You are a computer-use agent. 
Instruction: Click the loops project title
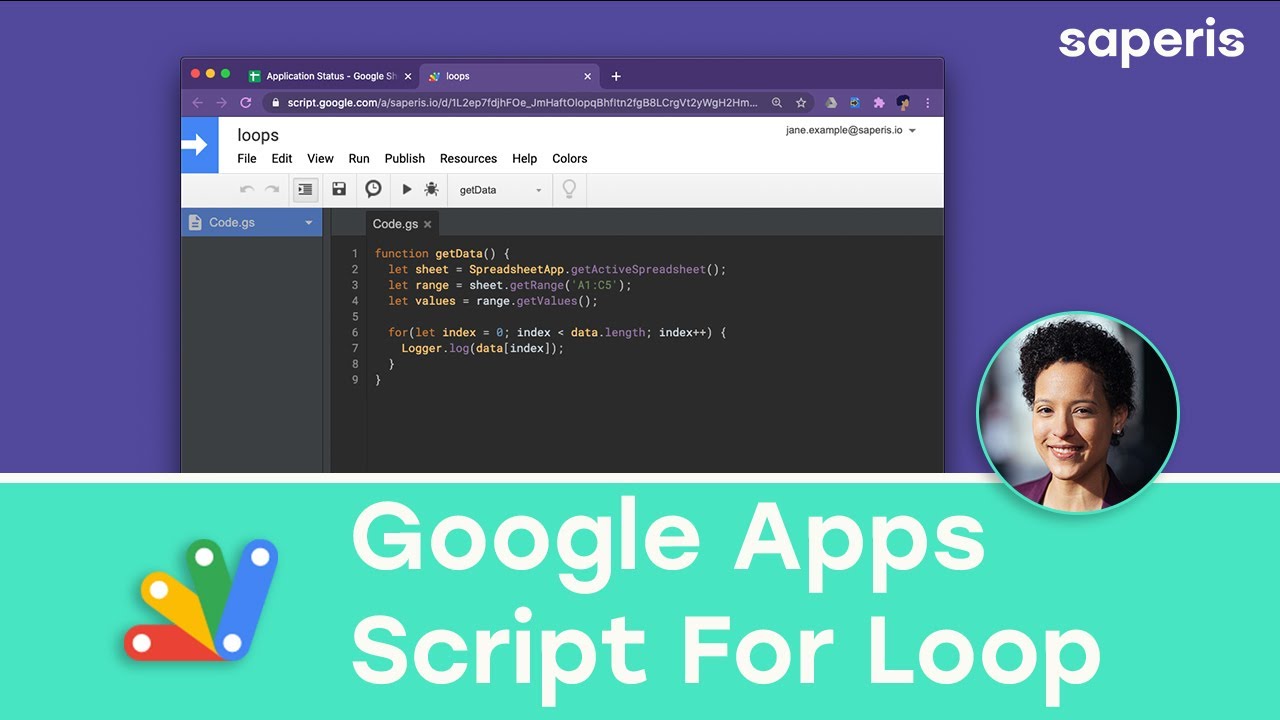[x=258, y=135]
